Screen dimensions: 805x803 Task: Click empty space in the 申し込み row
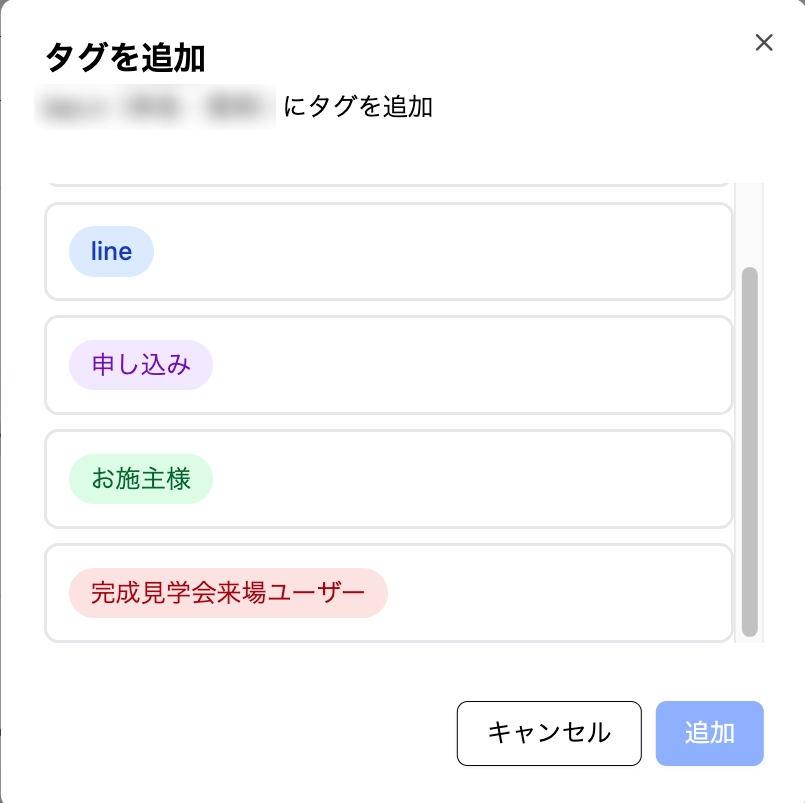pyautogui.click(x=470, y=365)
